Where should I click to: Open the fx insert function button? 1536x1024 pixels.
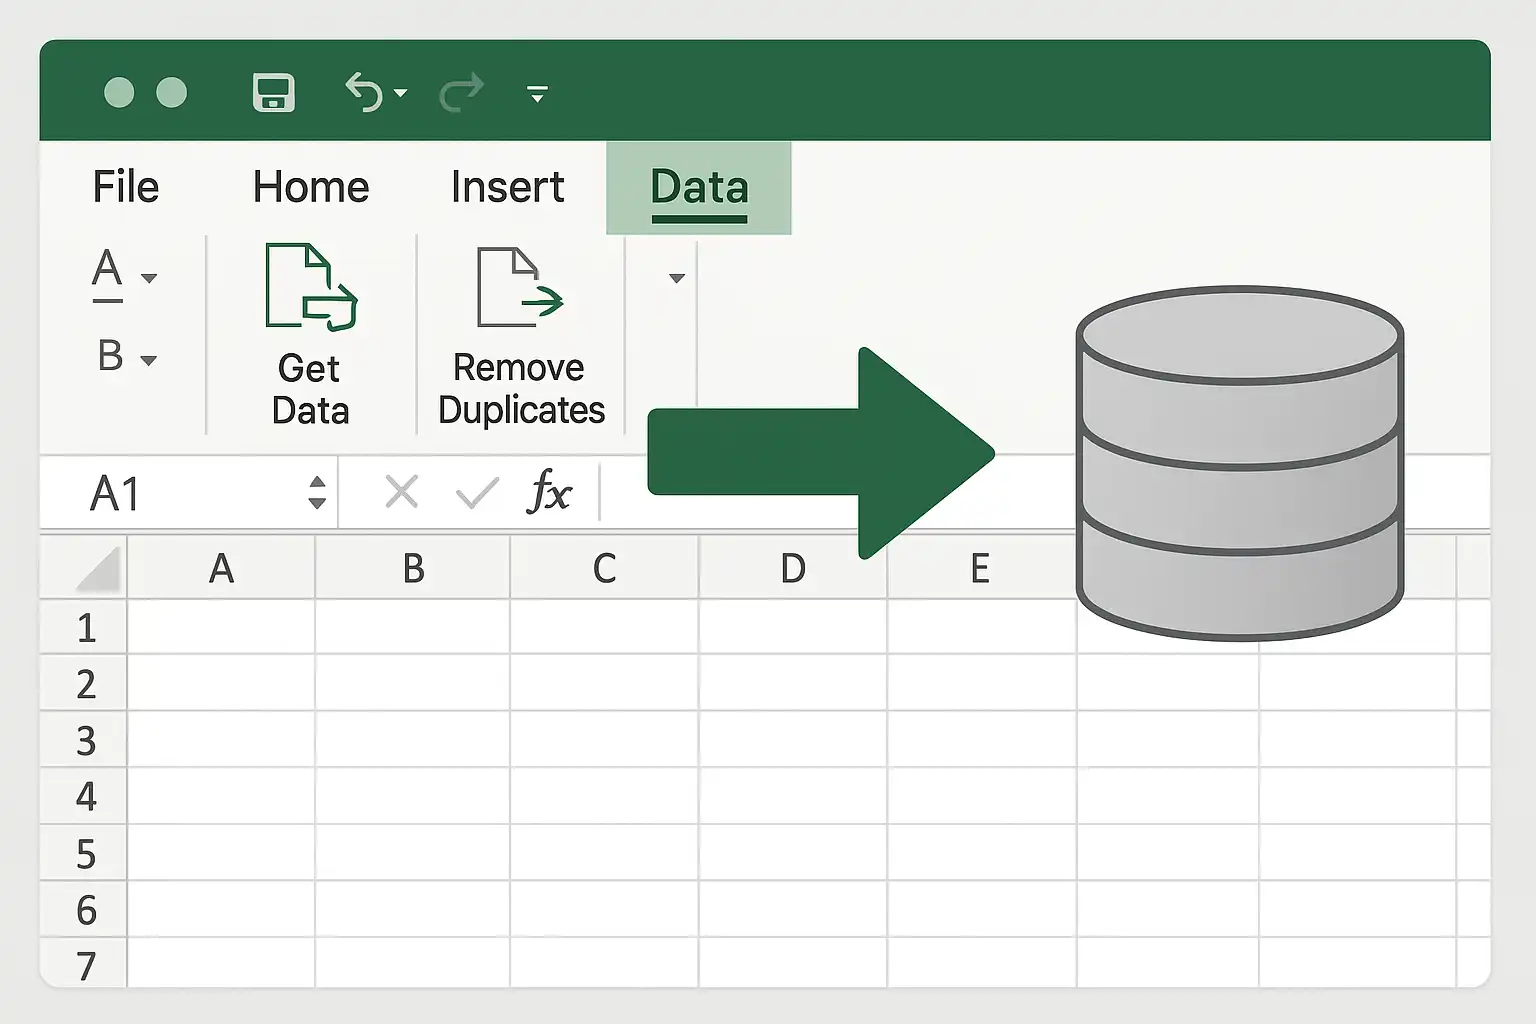coord(550,491)
